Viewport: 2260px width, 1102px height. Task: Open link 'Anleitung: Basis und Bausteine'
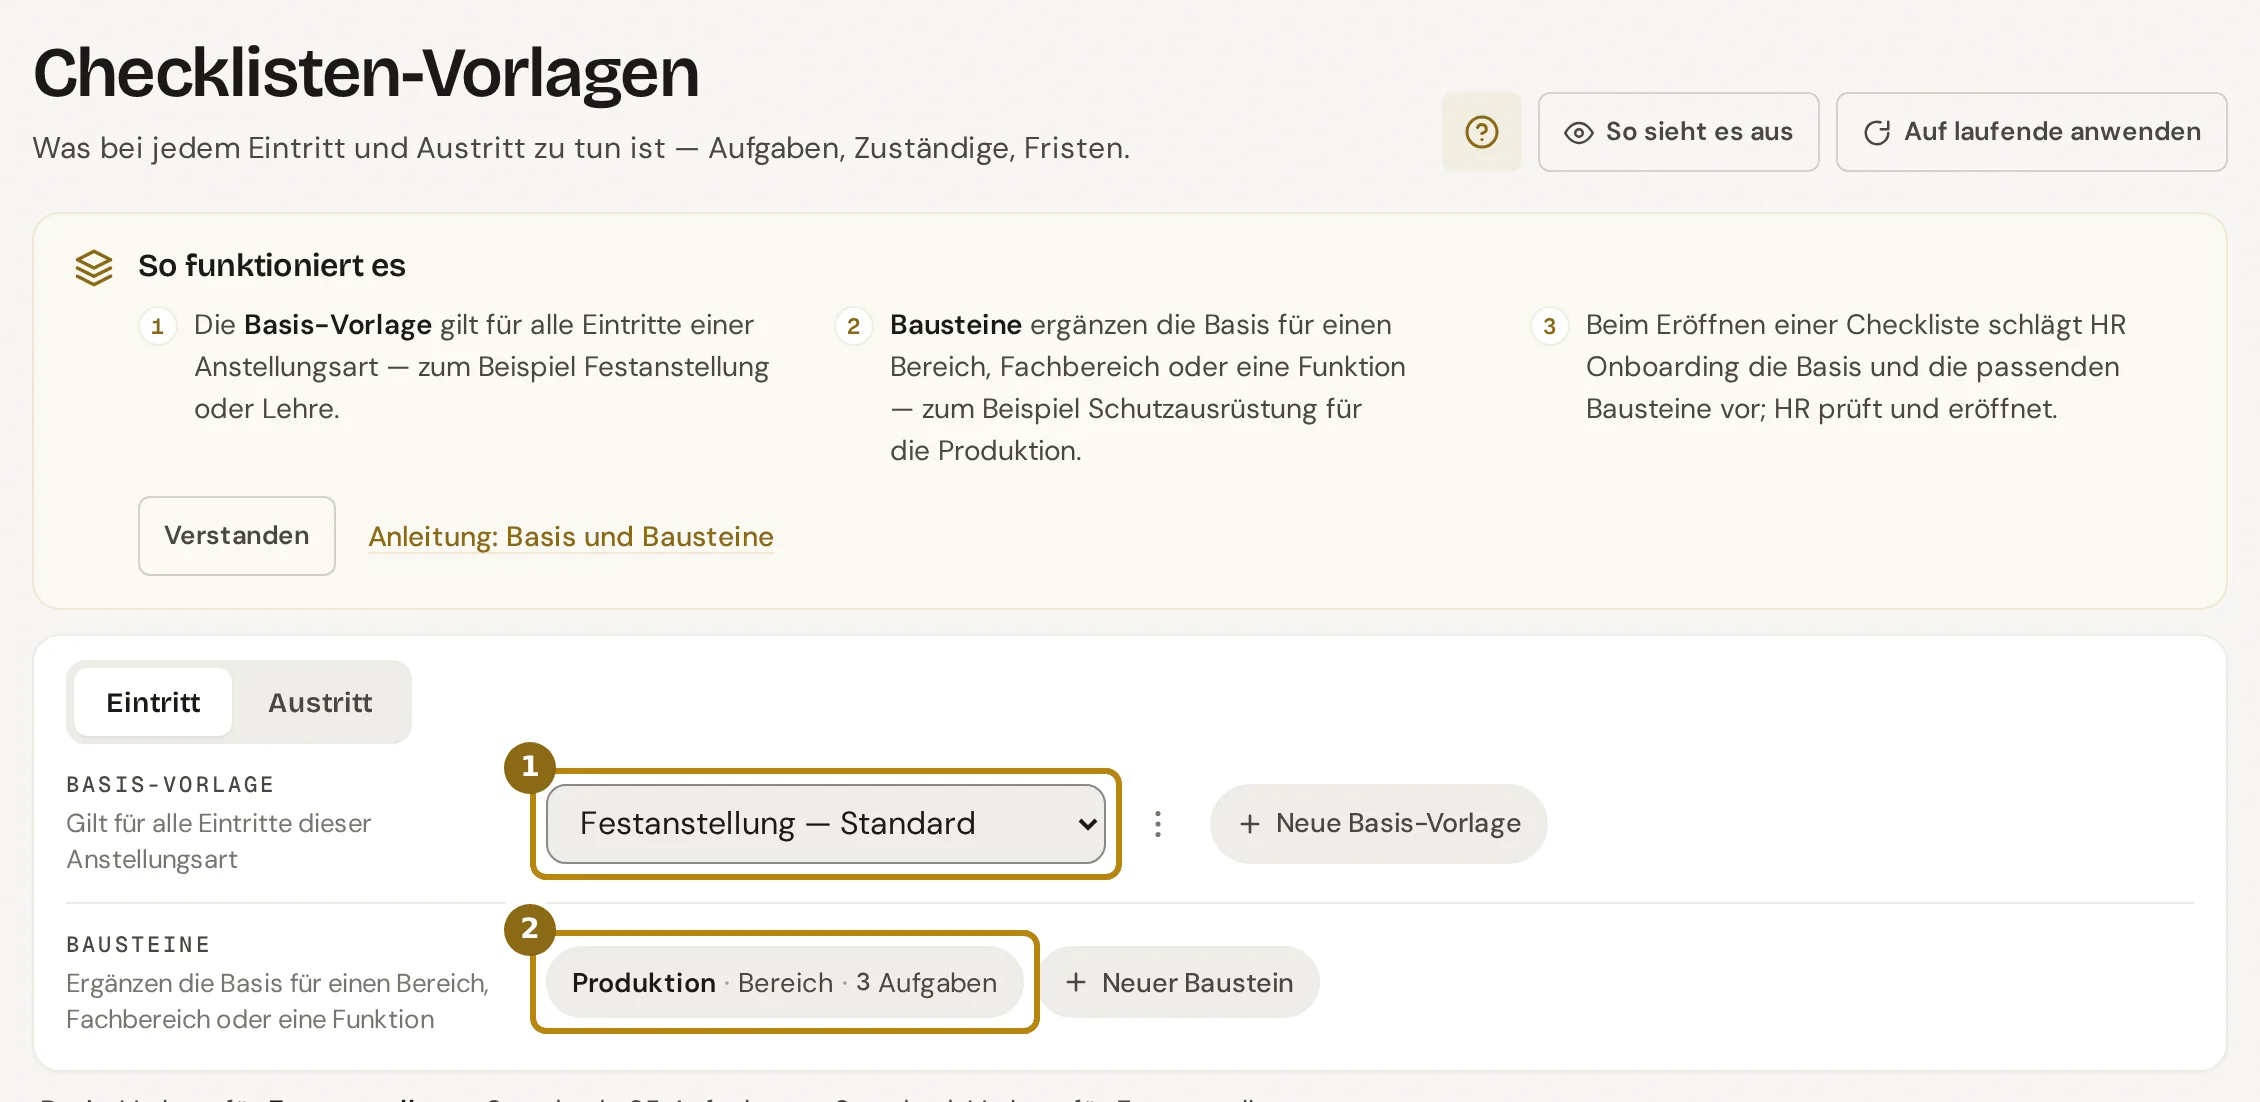[x=571, y=537]
